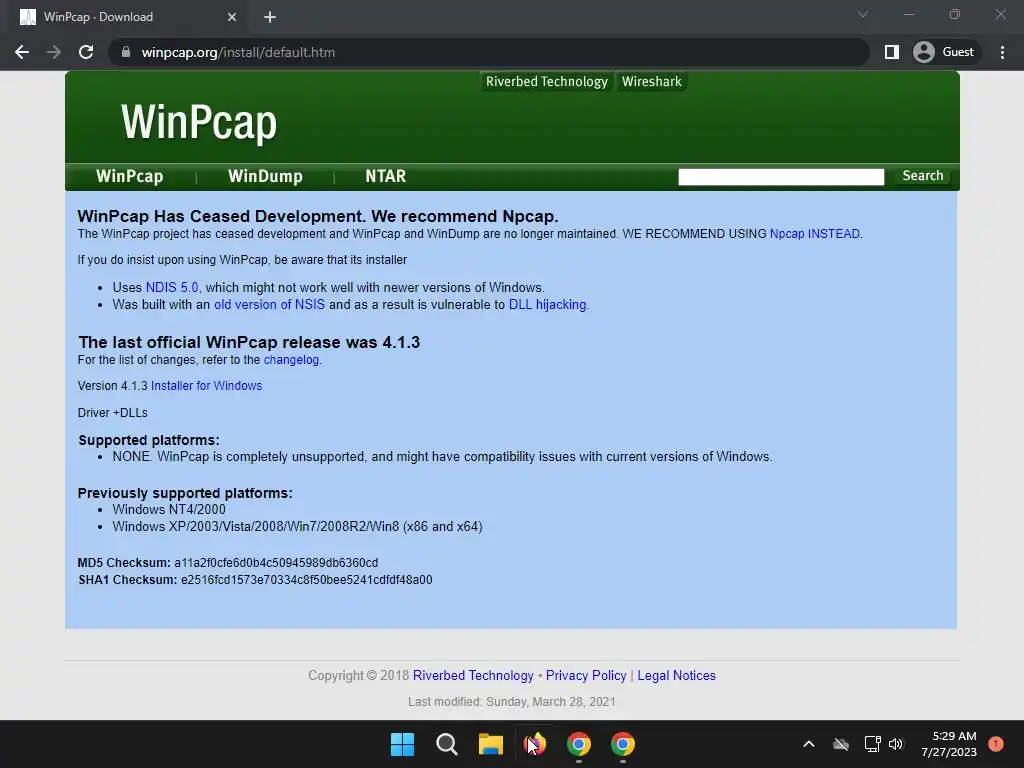
Task: Open the DLL hijacking link
Action: [x=547, y=304]
